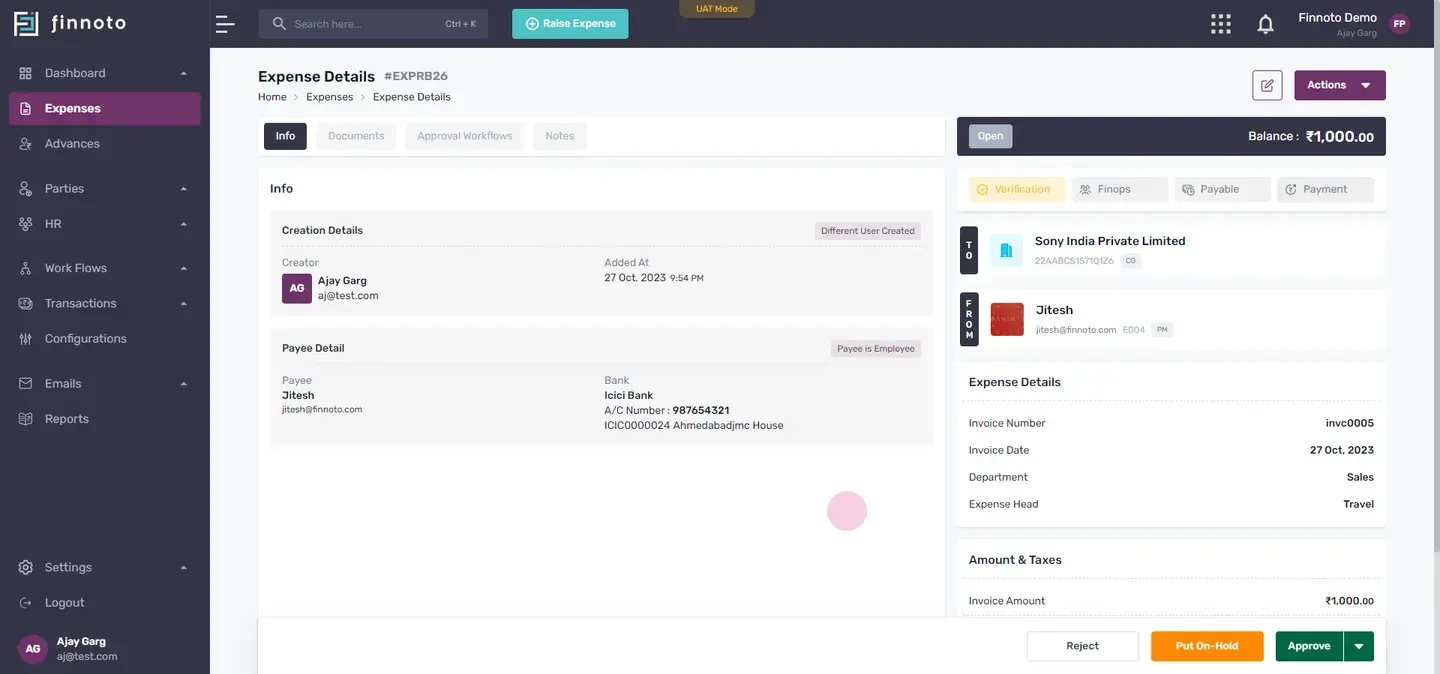Go to Home breadcrumb link
The image size is (1440, 674).
(272, 97)
